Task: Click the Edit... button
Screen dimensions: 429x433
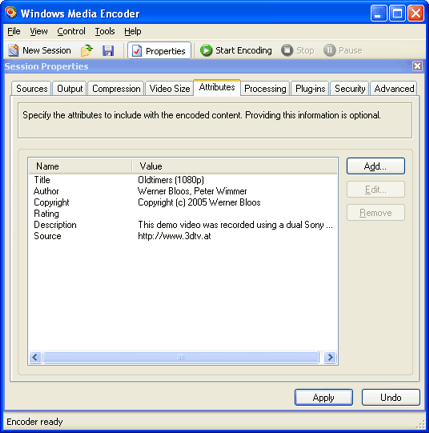Action: (376, 189)
